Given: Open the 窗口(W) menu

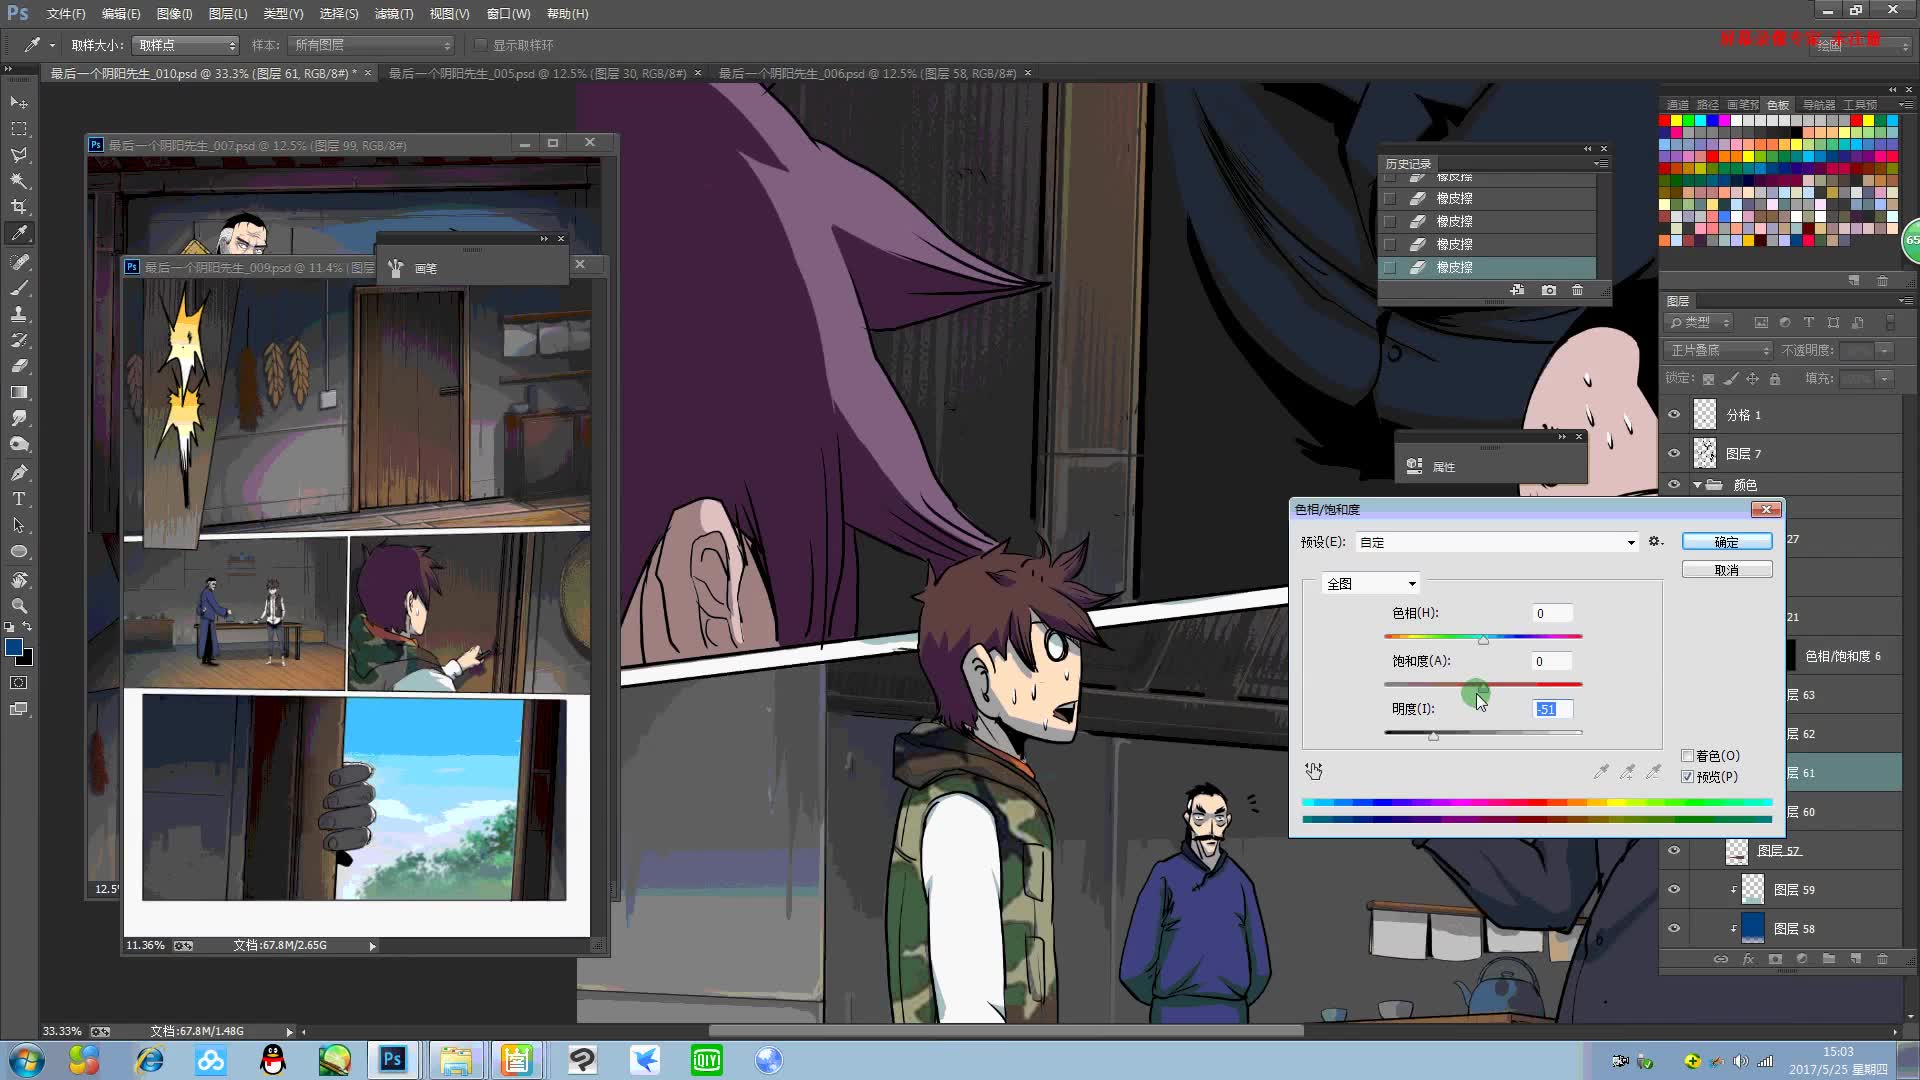Looking at the screenshot, I should pyautogui.click(x=509, y=14).
